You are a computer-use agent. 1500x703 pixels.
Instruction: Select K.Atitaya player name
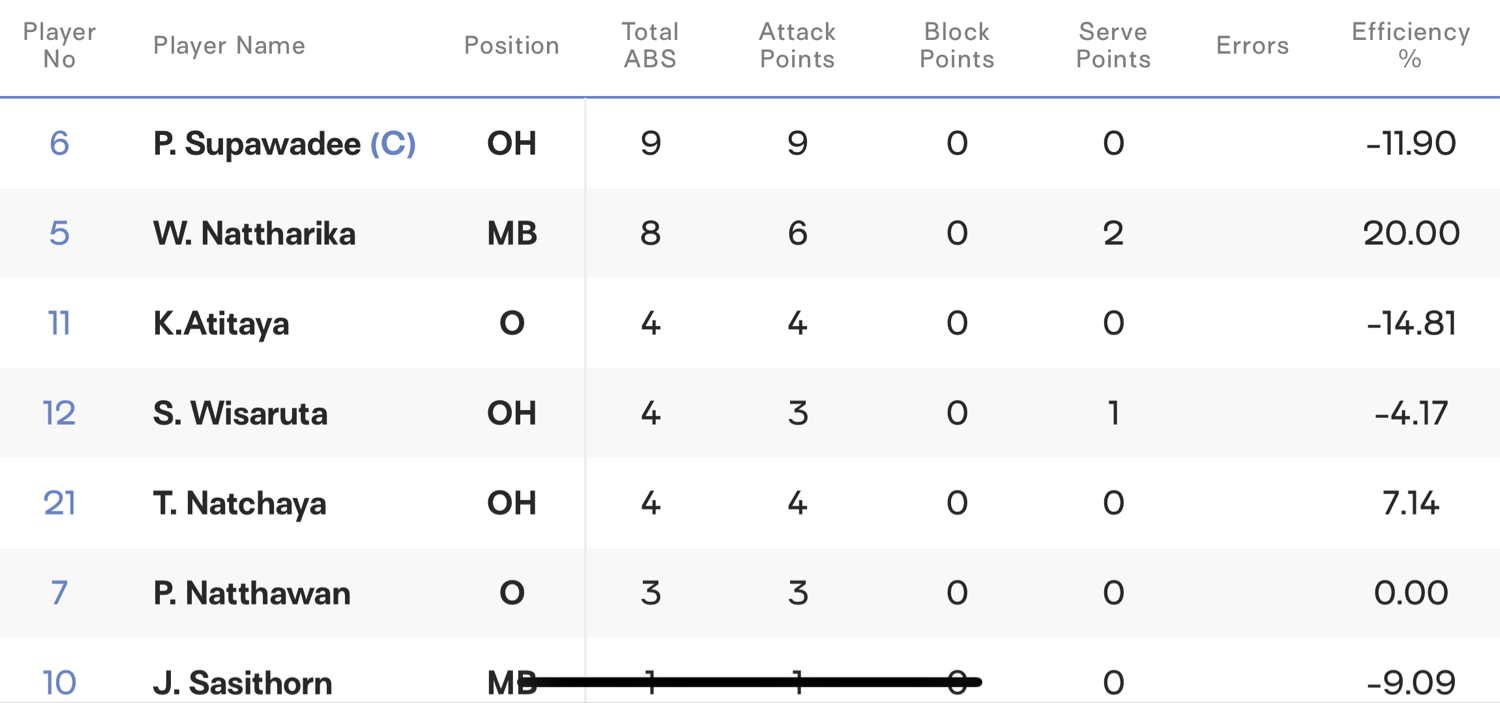pyautogui.click(x=221, y=323)
